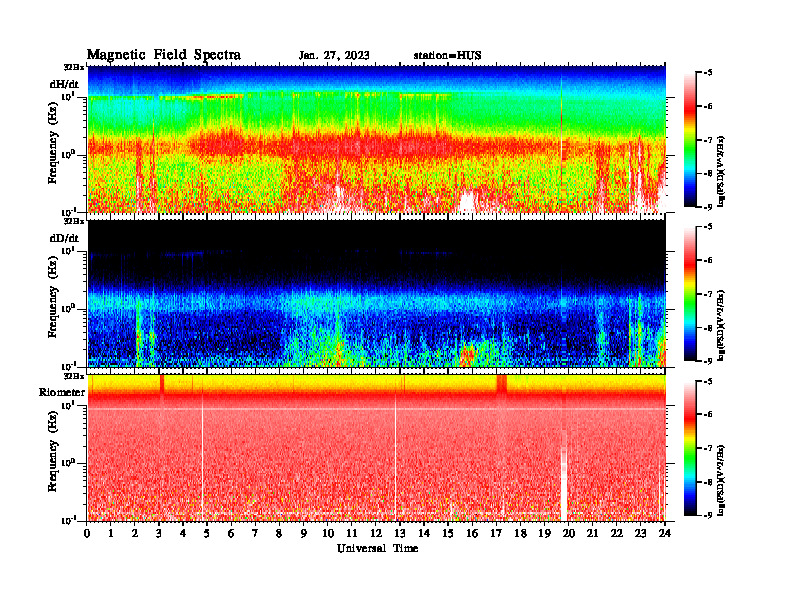This screenshot has width=792, height=612.
Task: Click the '-5' tick on Riometer colorbar
Action: click(x=708, y=381)
